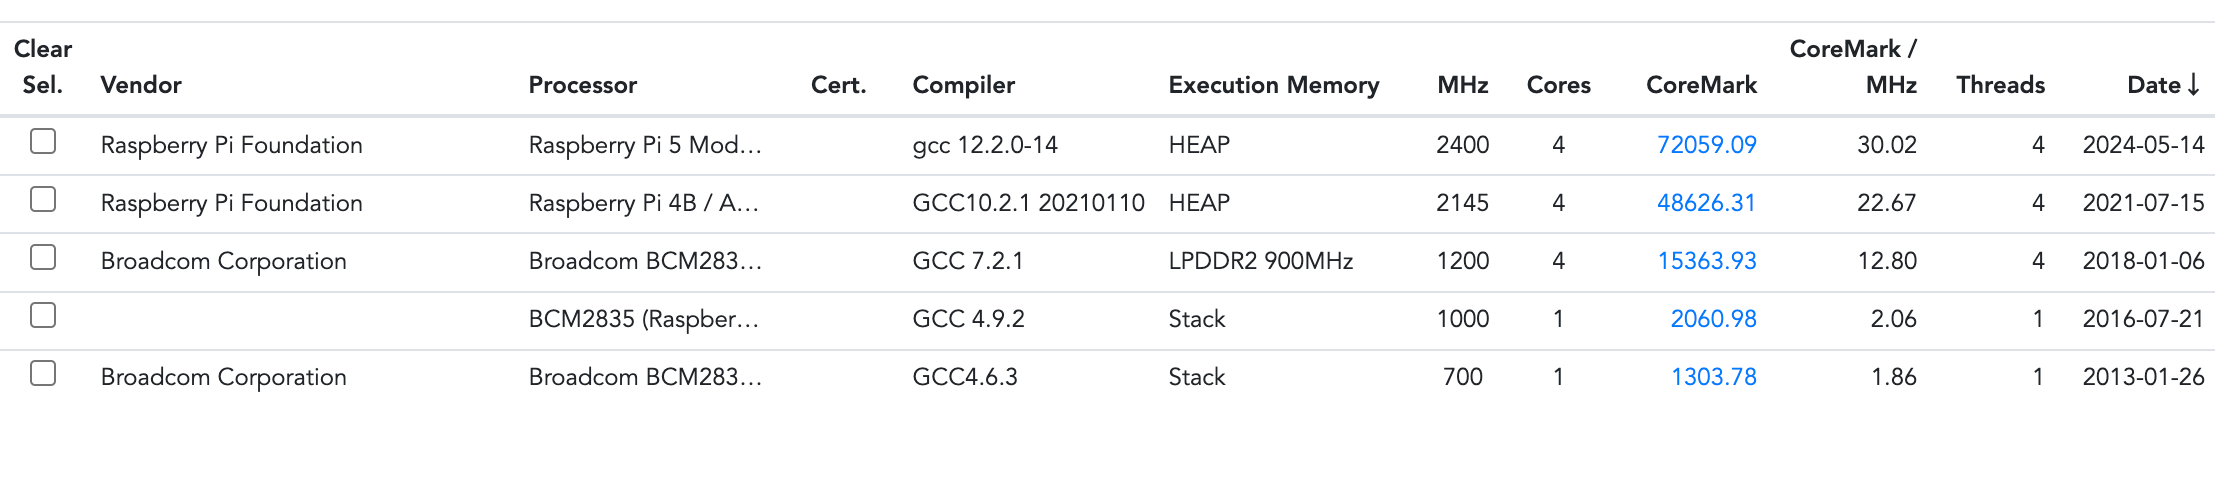The width and height of the screenshot is (2238, 496).
Task: Tick the checkbox for GCC 7.2.1 row
Action: point(43,258)
